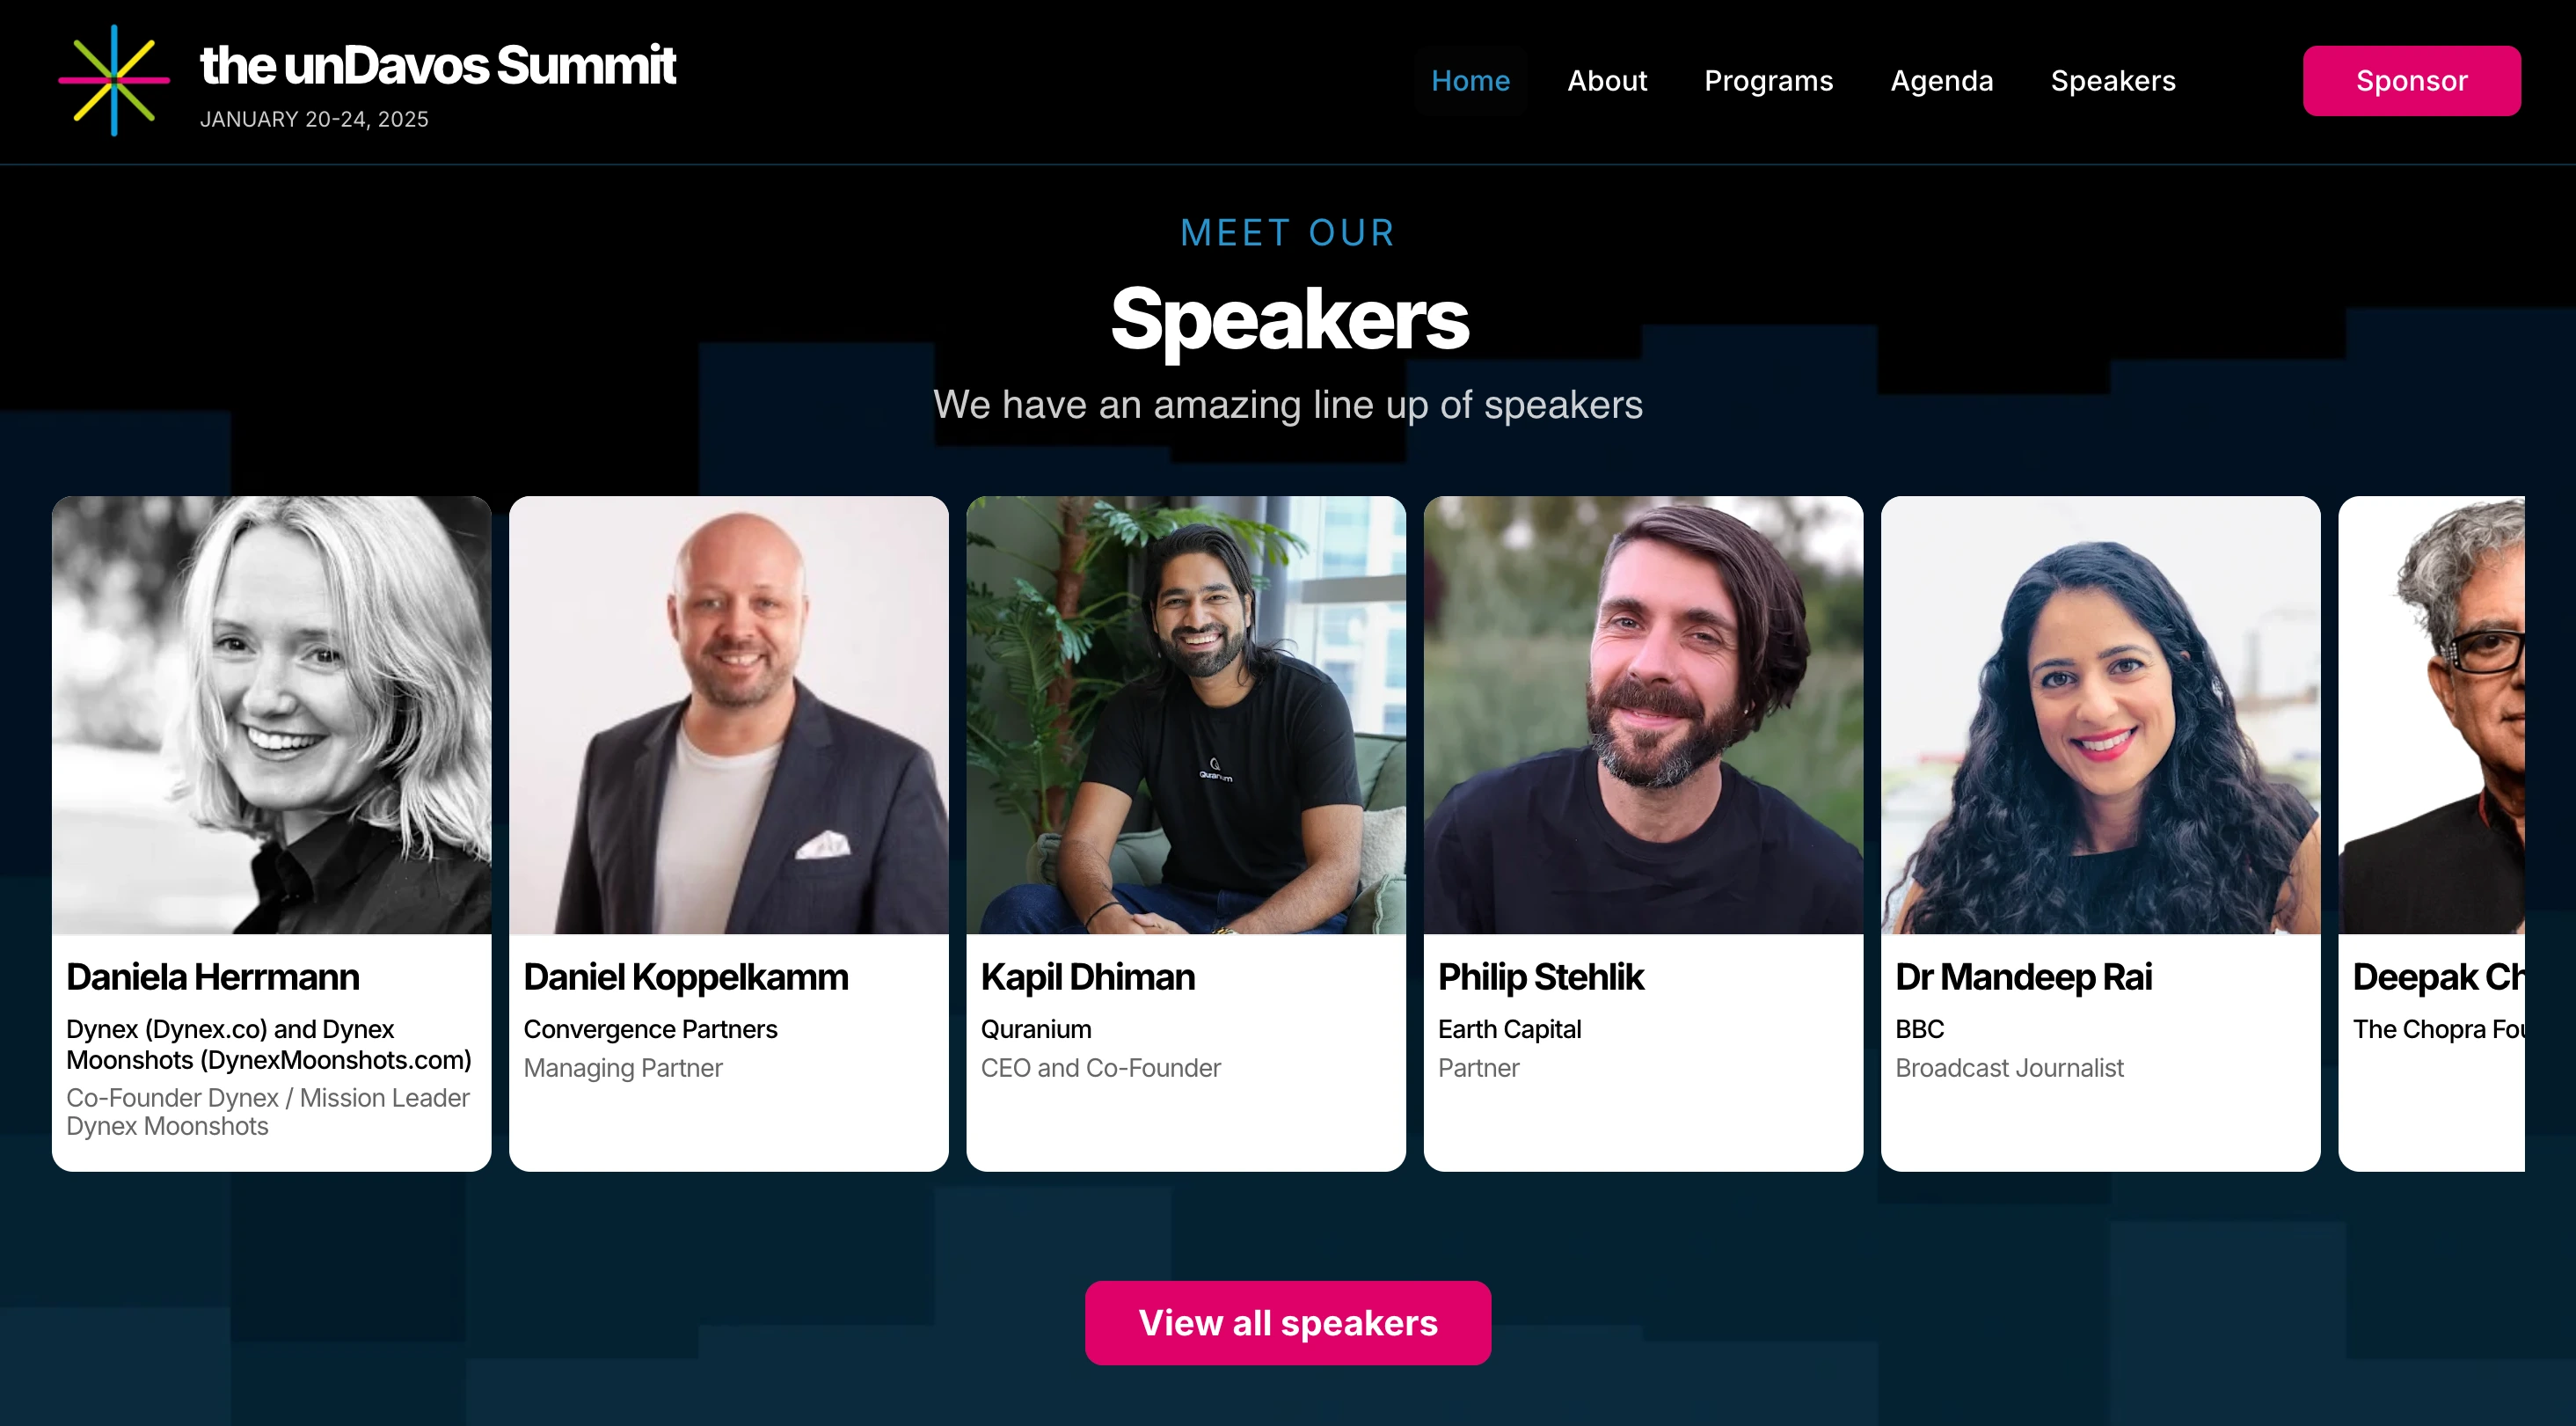The width and height of the screenshot is (2576, 1426).
Task: Click the Daniela Herrmann name heading
Action: coord(213,977)
